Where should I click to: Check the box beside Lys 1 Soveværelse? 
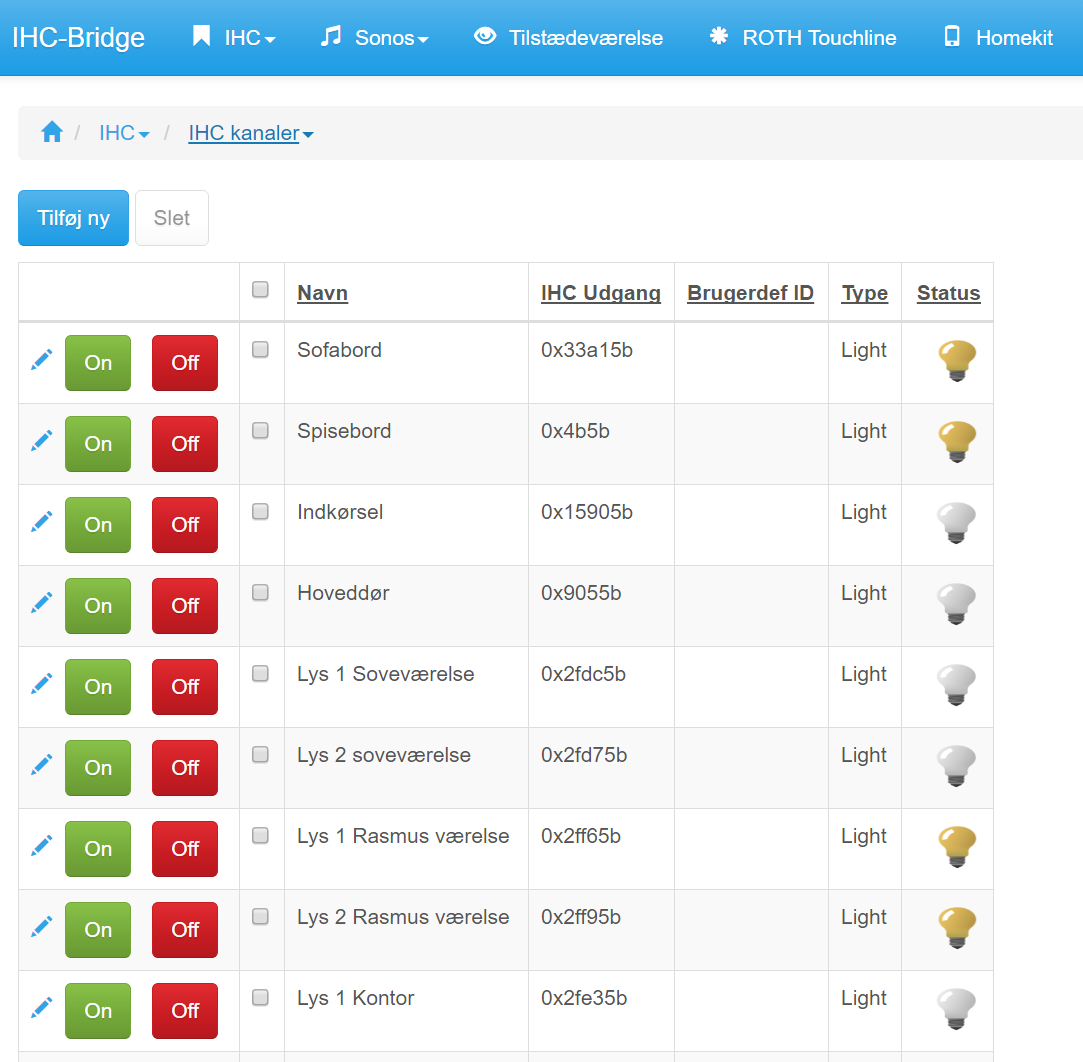tap(260, 674)
